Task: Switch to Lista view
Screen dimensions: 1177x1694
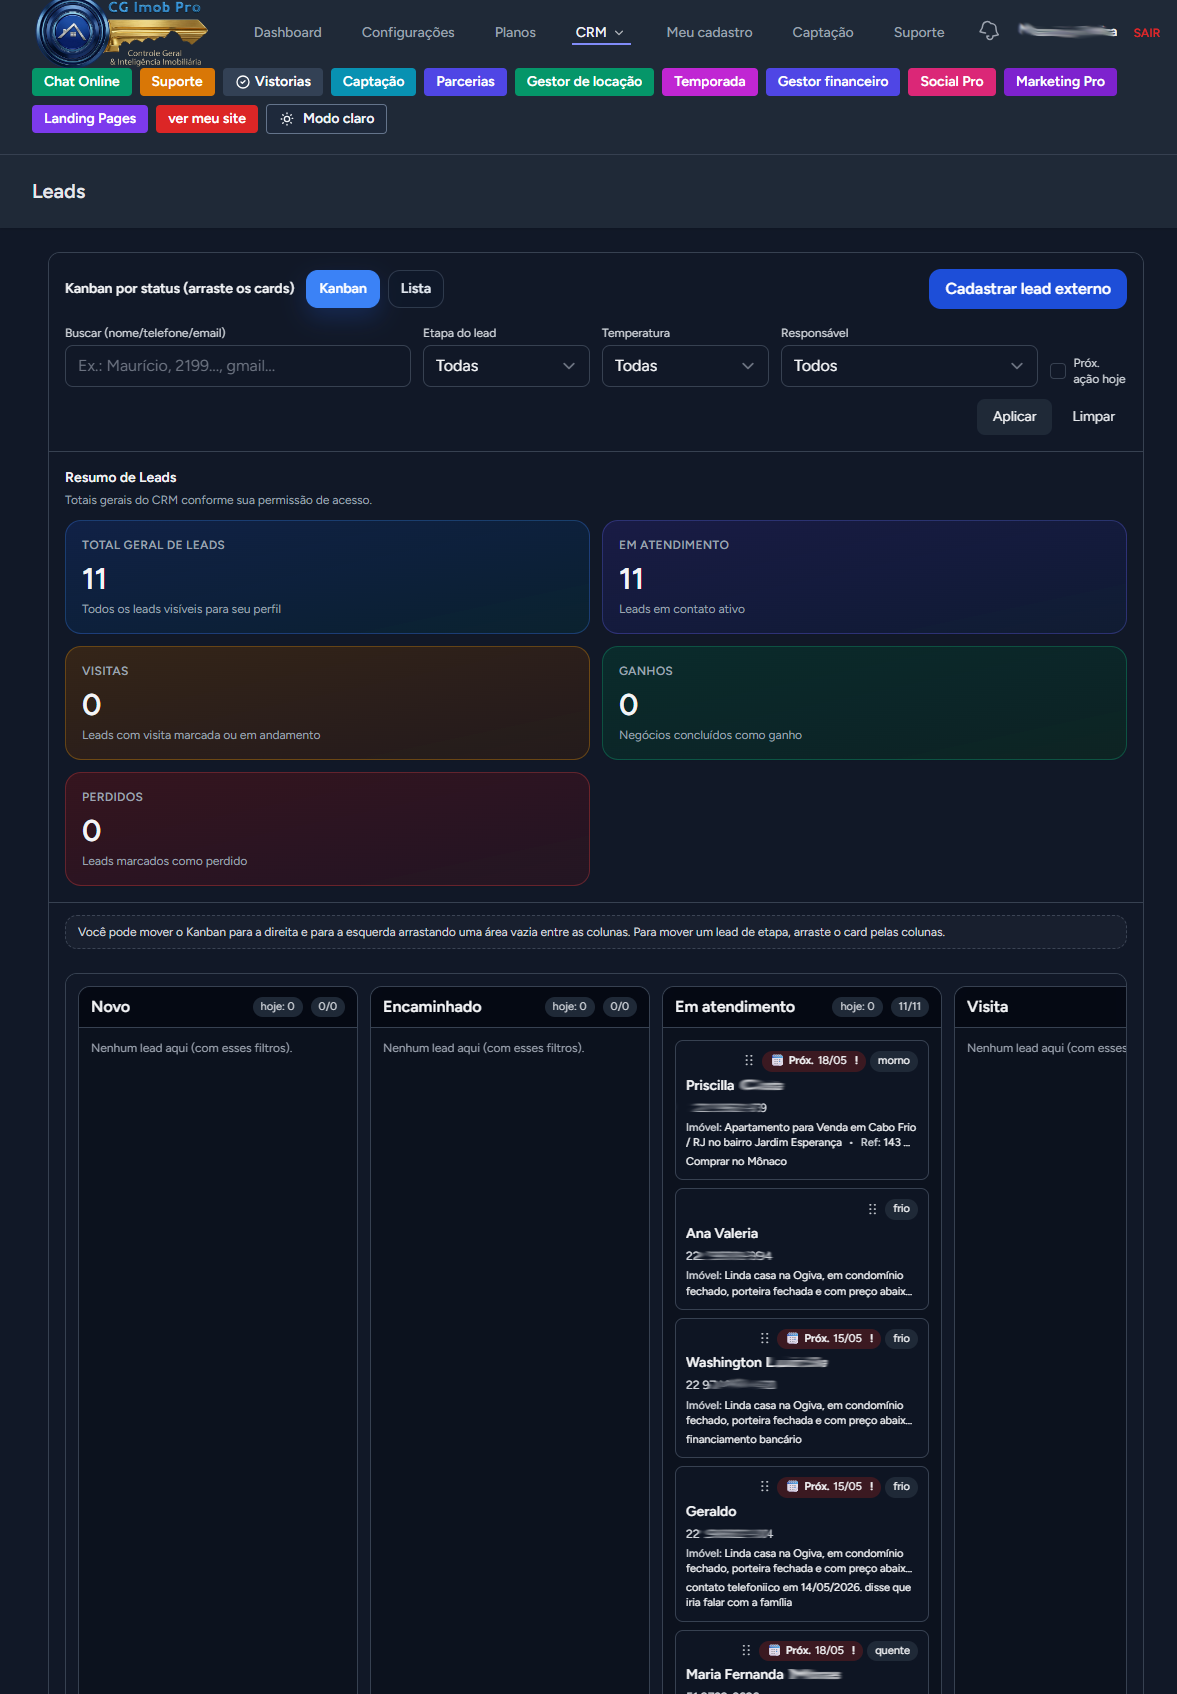Action: [416, 289]
